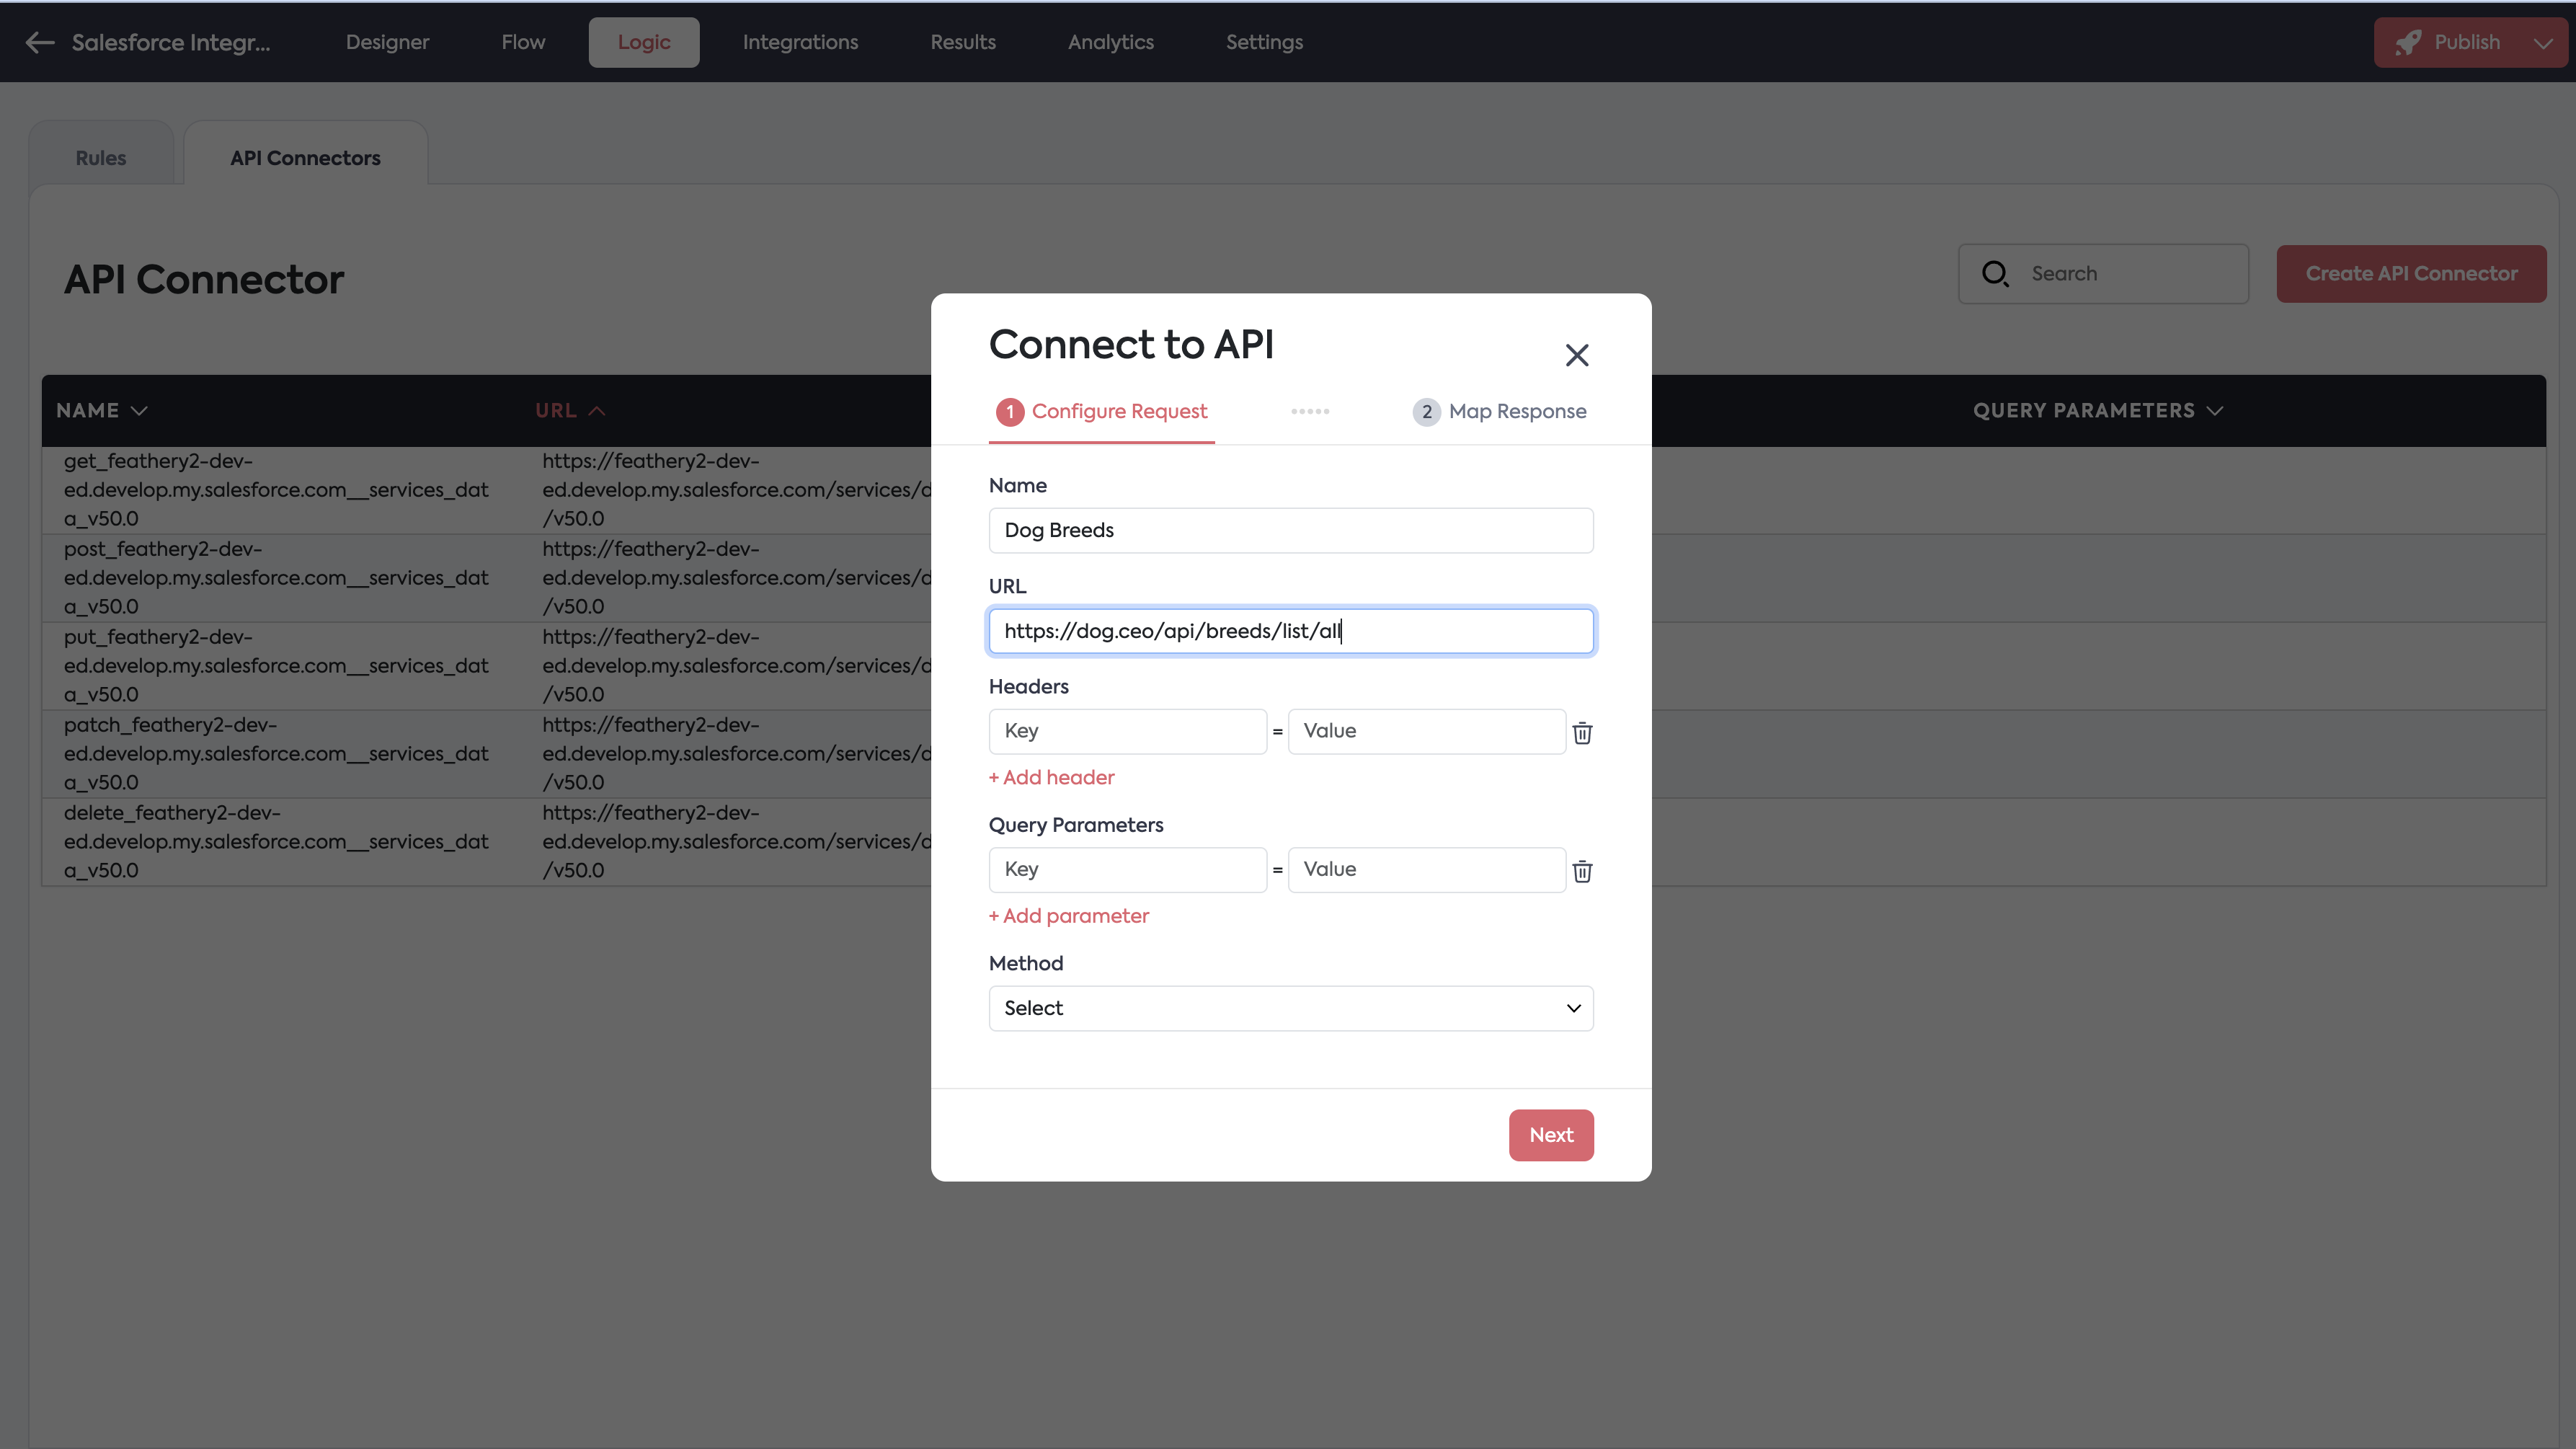2576x1449 pixels.
Task: Delete the Query Parameters row via its trash icon
Action: pos(1582,871)
